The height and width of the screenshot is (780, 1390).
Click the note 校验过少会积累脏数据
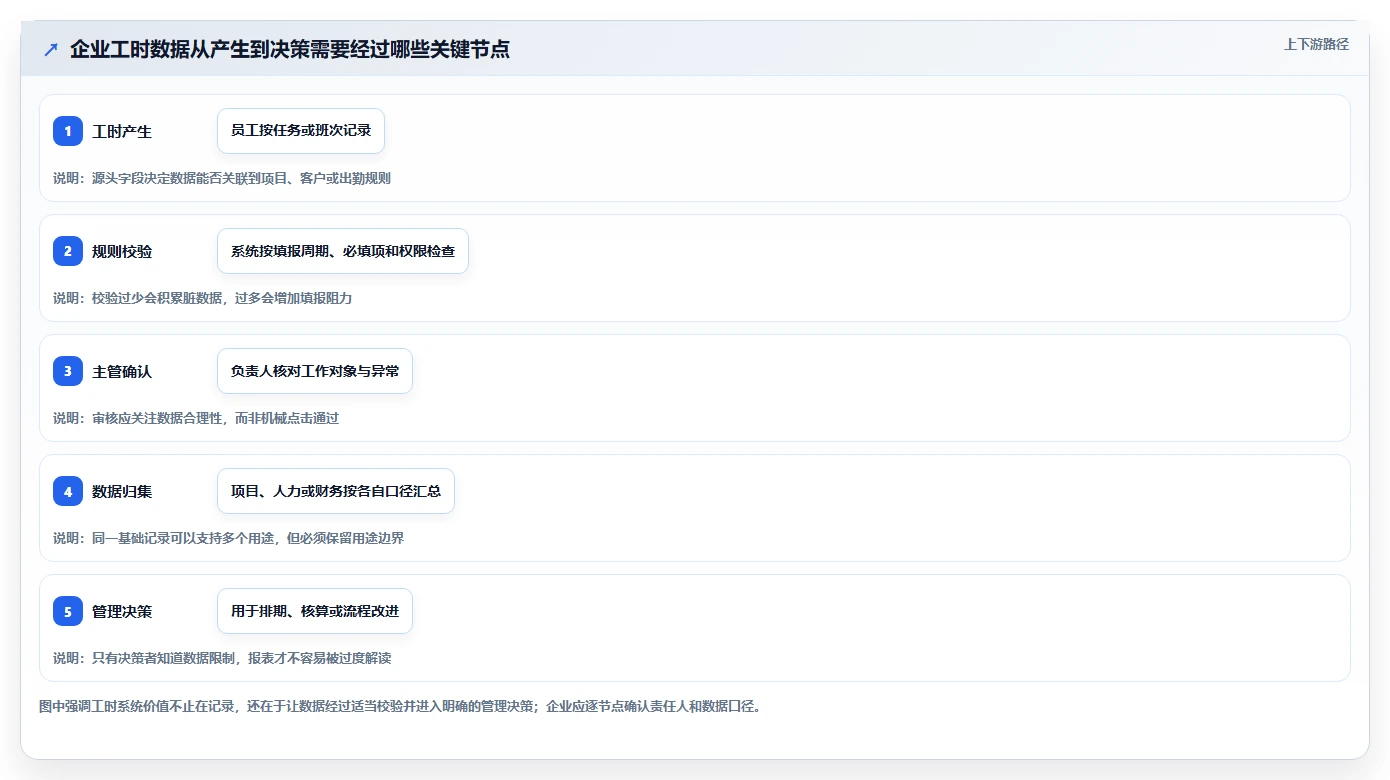203,298
